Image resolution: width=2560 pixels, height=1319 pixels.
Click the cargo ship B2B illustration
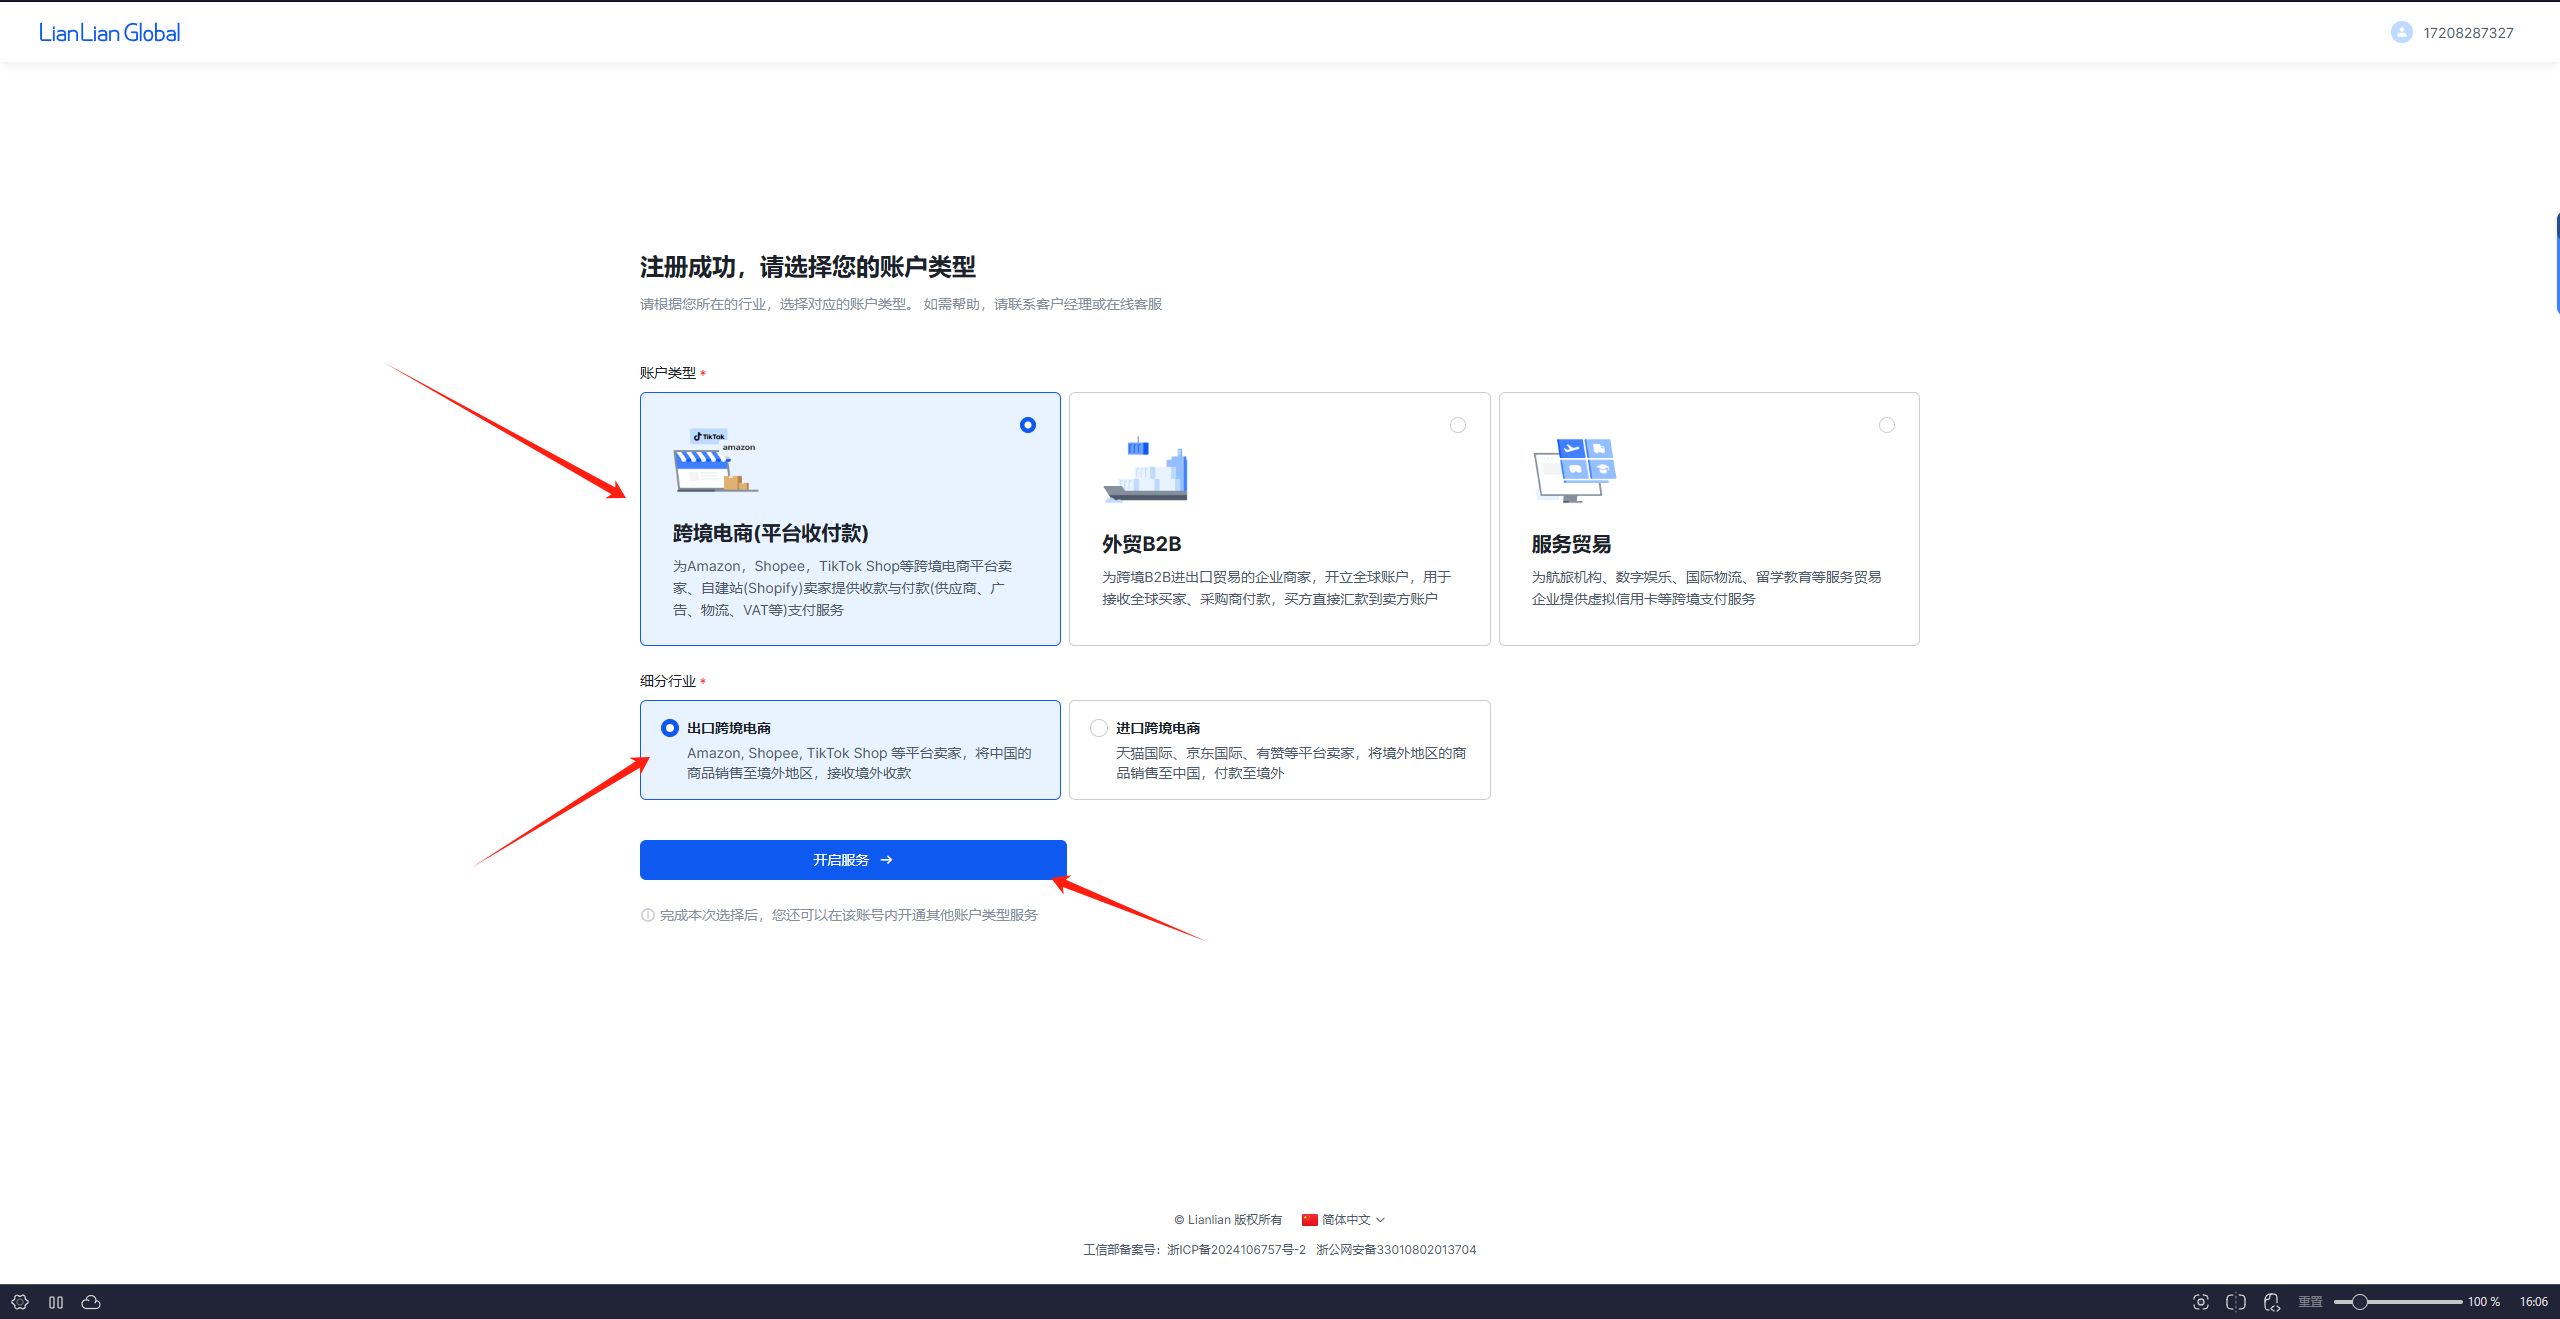click(x=1146, y=469)
